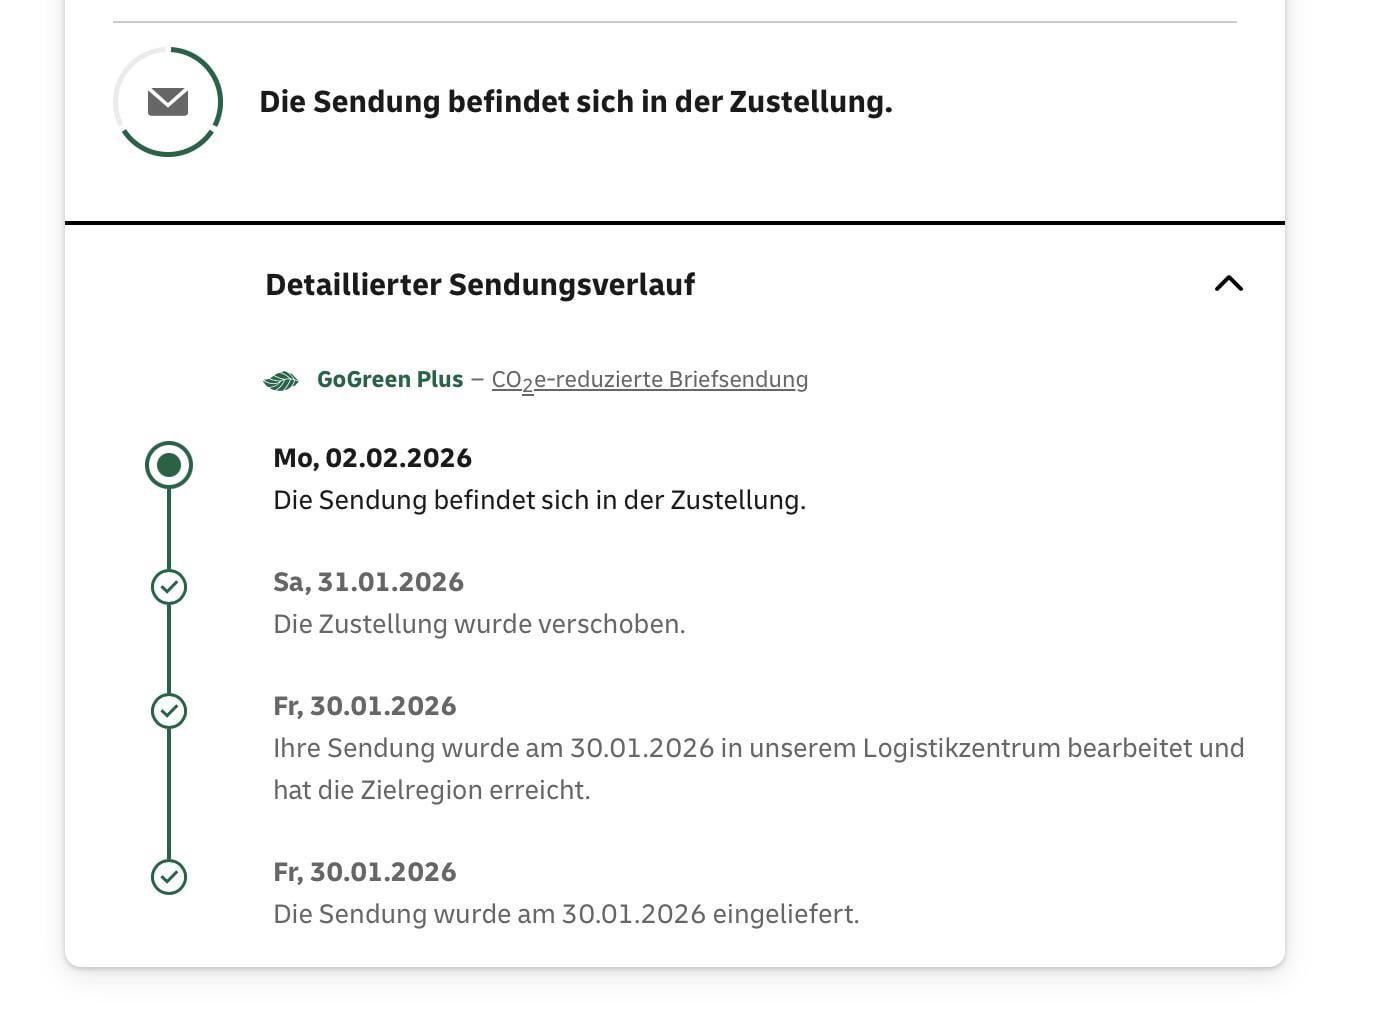Open the CO2e-reduzierte Briefsendung link
This screenshot has height=1012, width=1373.
648,379
